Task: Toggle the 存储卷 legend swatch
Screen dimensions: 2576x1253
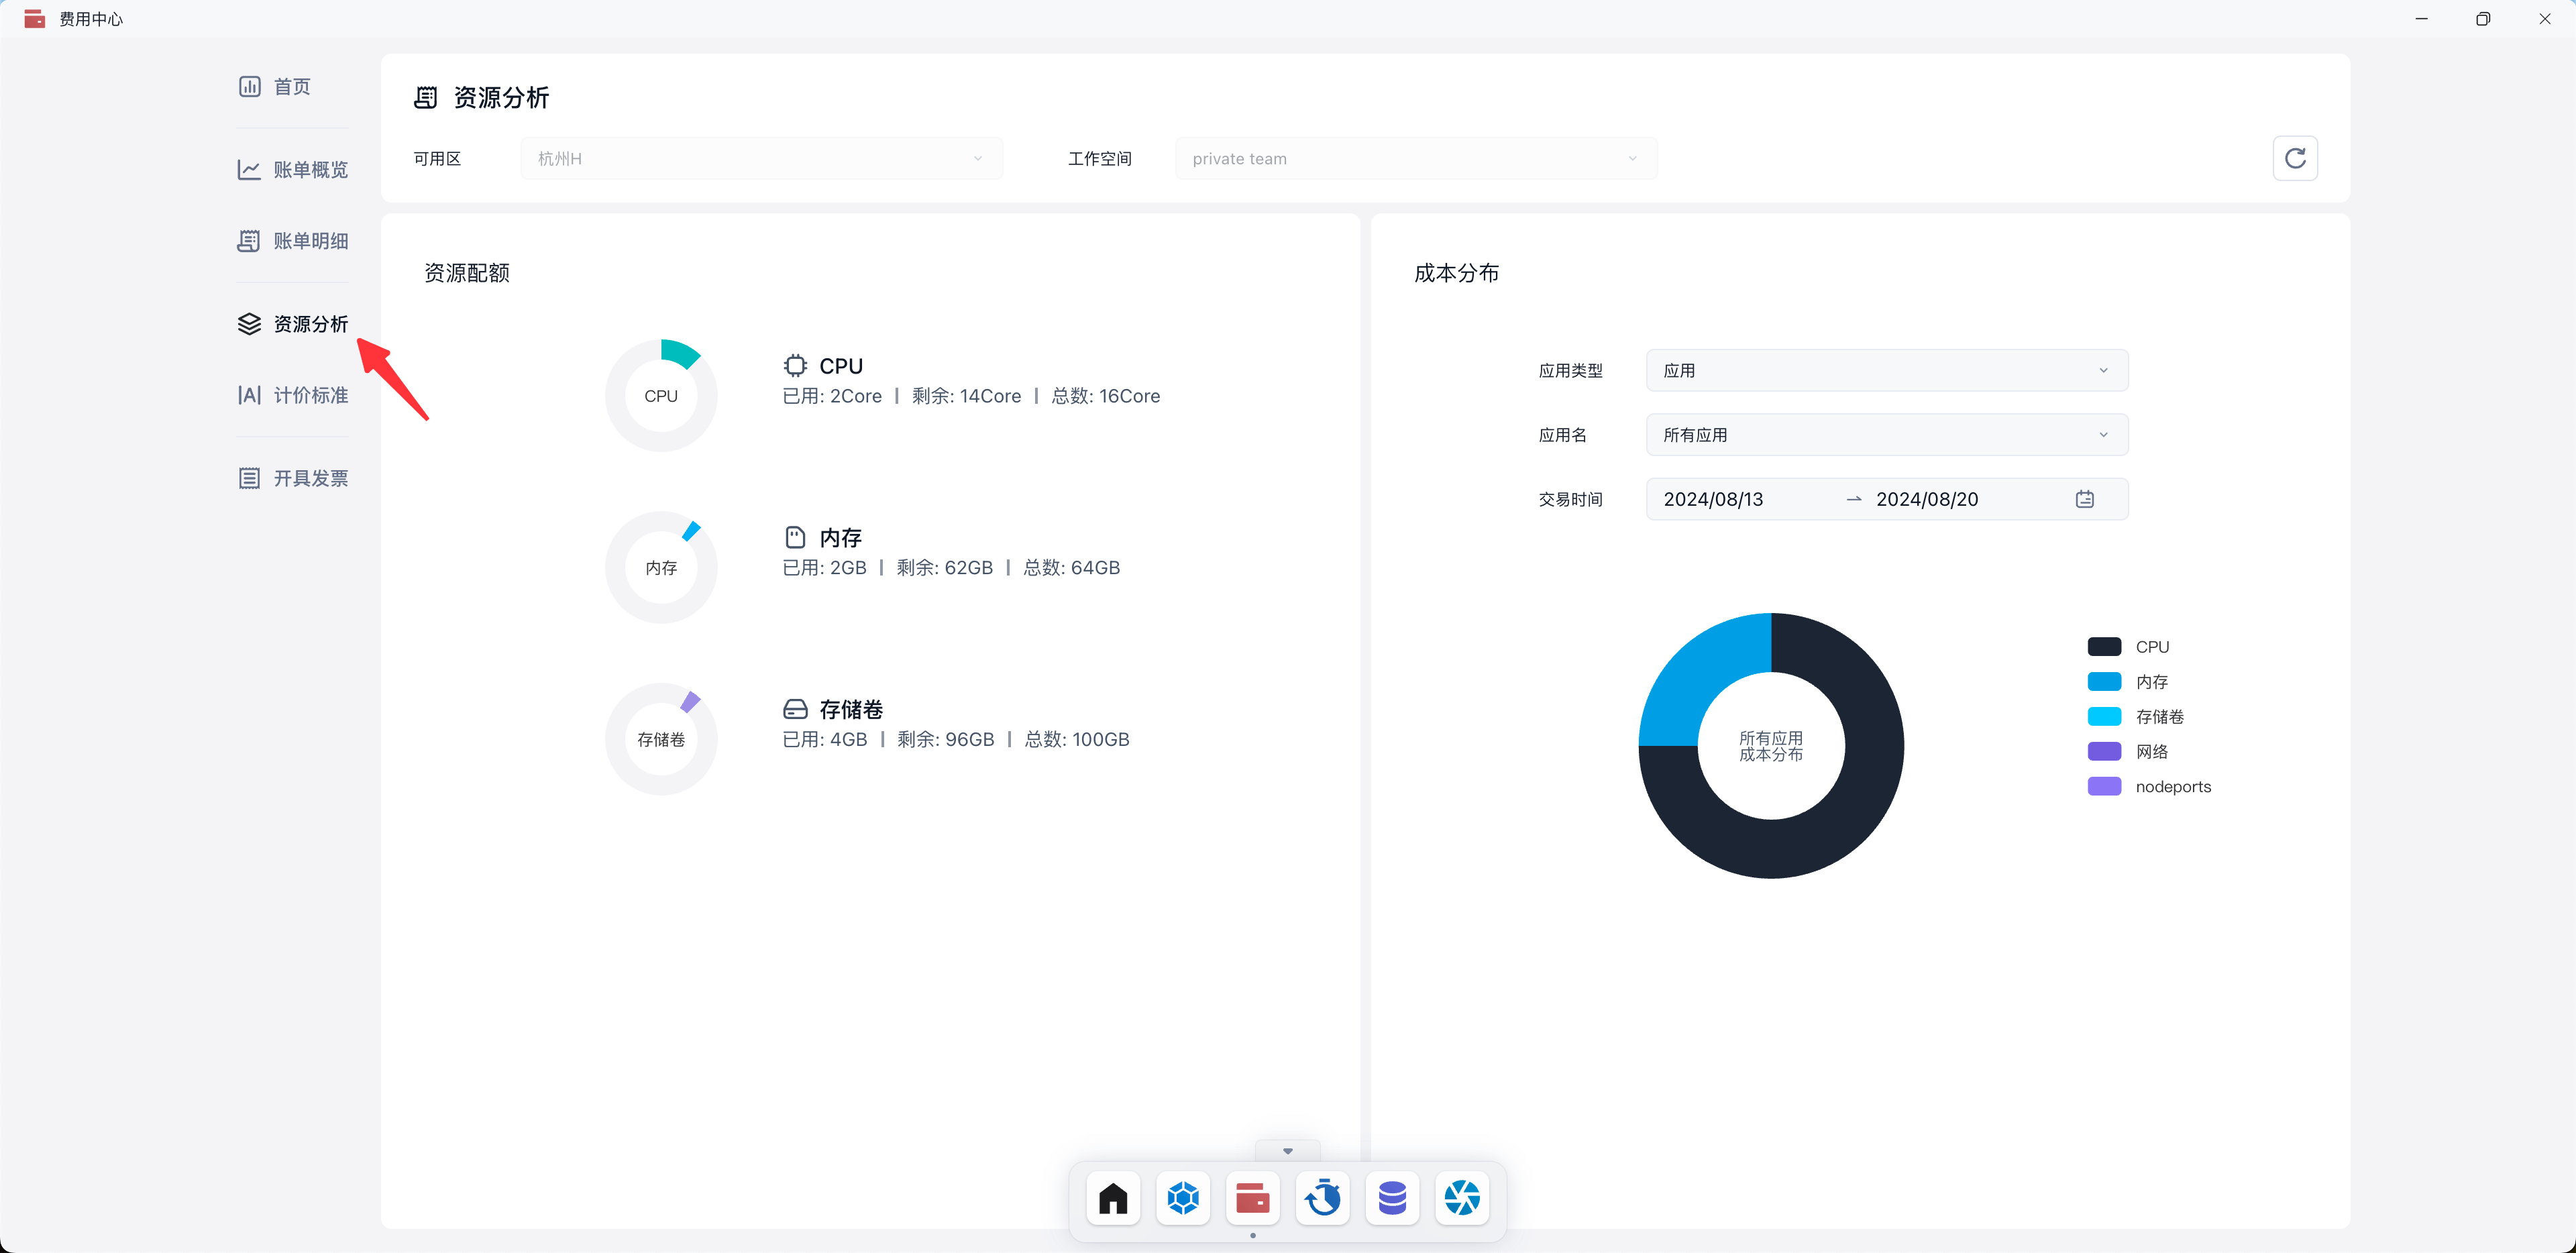Action: [2104, 717]
